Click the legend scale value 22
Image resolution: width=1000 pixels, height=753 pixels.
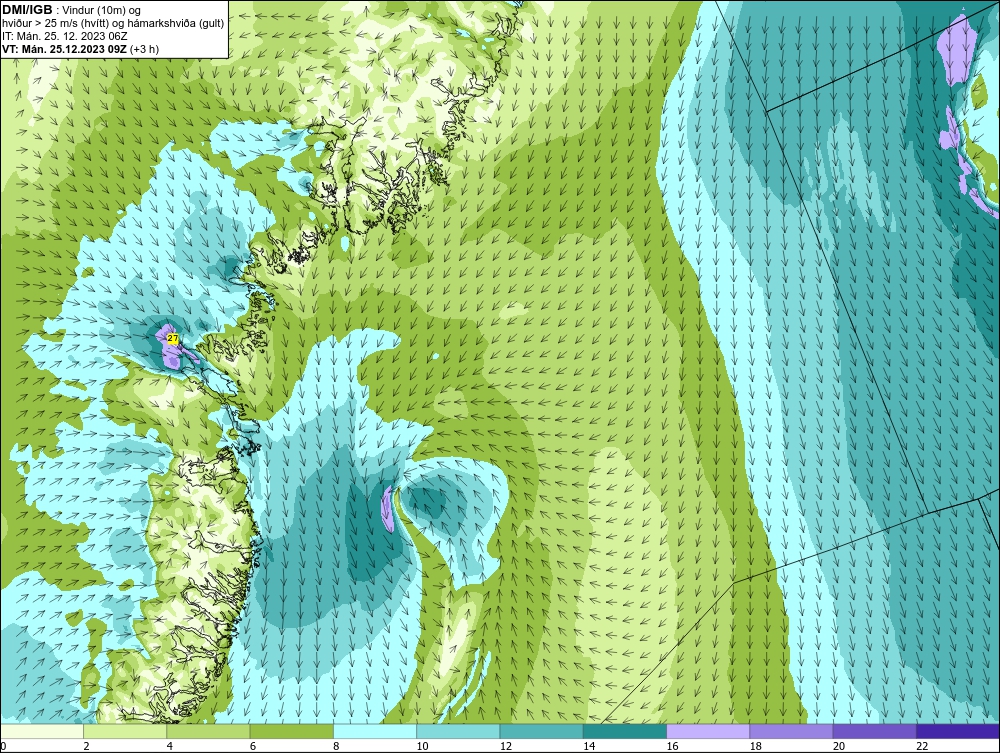pos(922,747)
